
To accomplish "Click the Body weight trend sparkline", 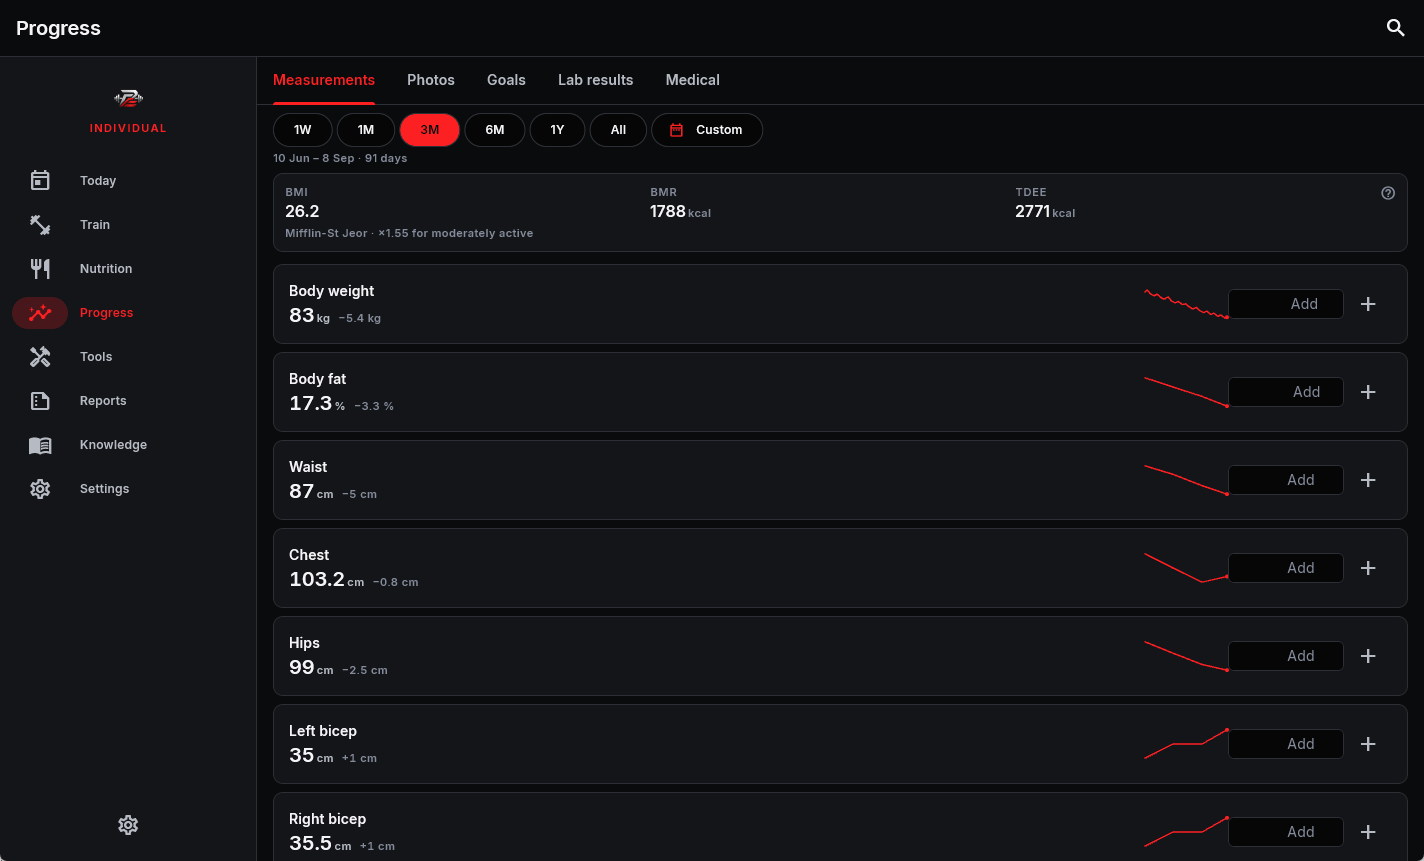I will 1186,304.
